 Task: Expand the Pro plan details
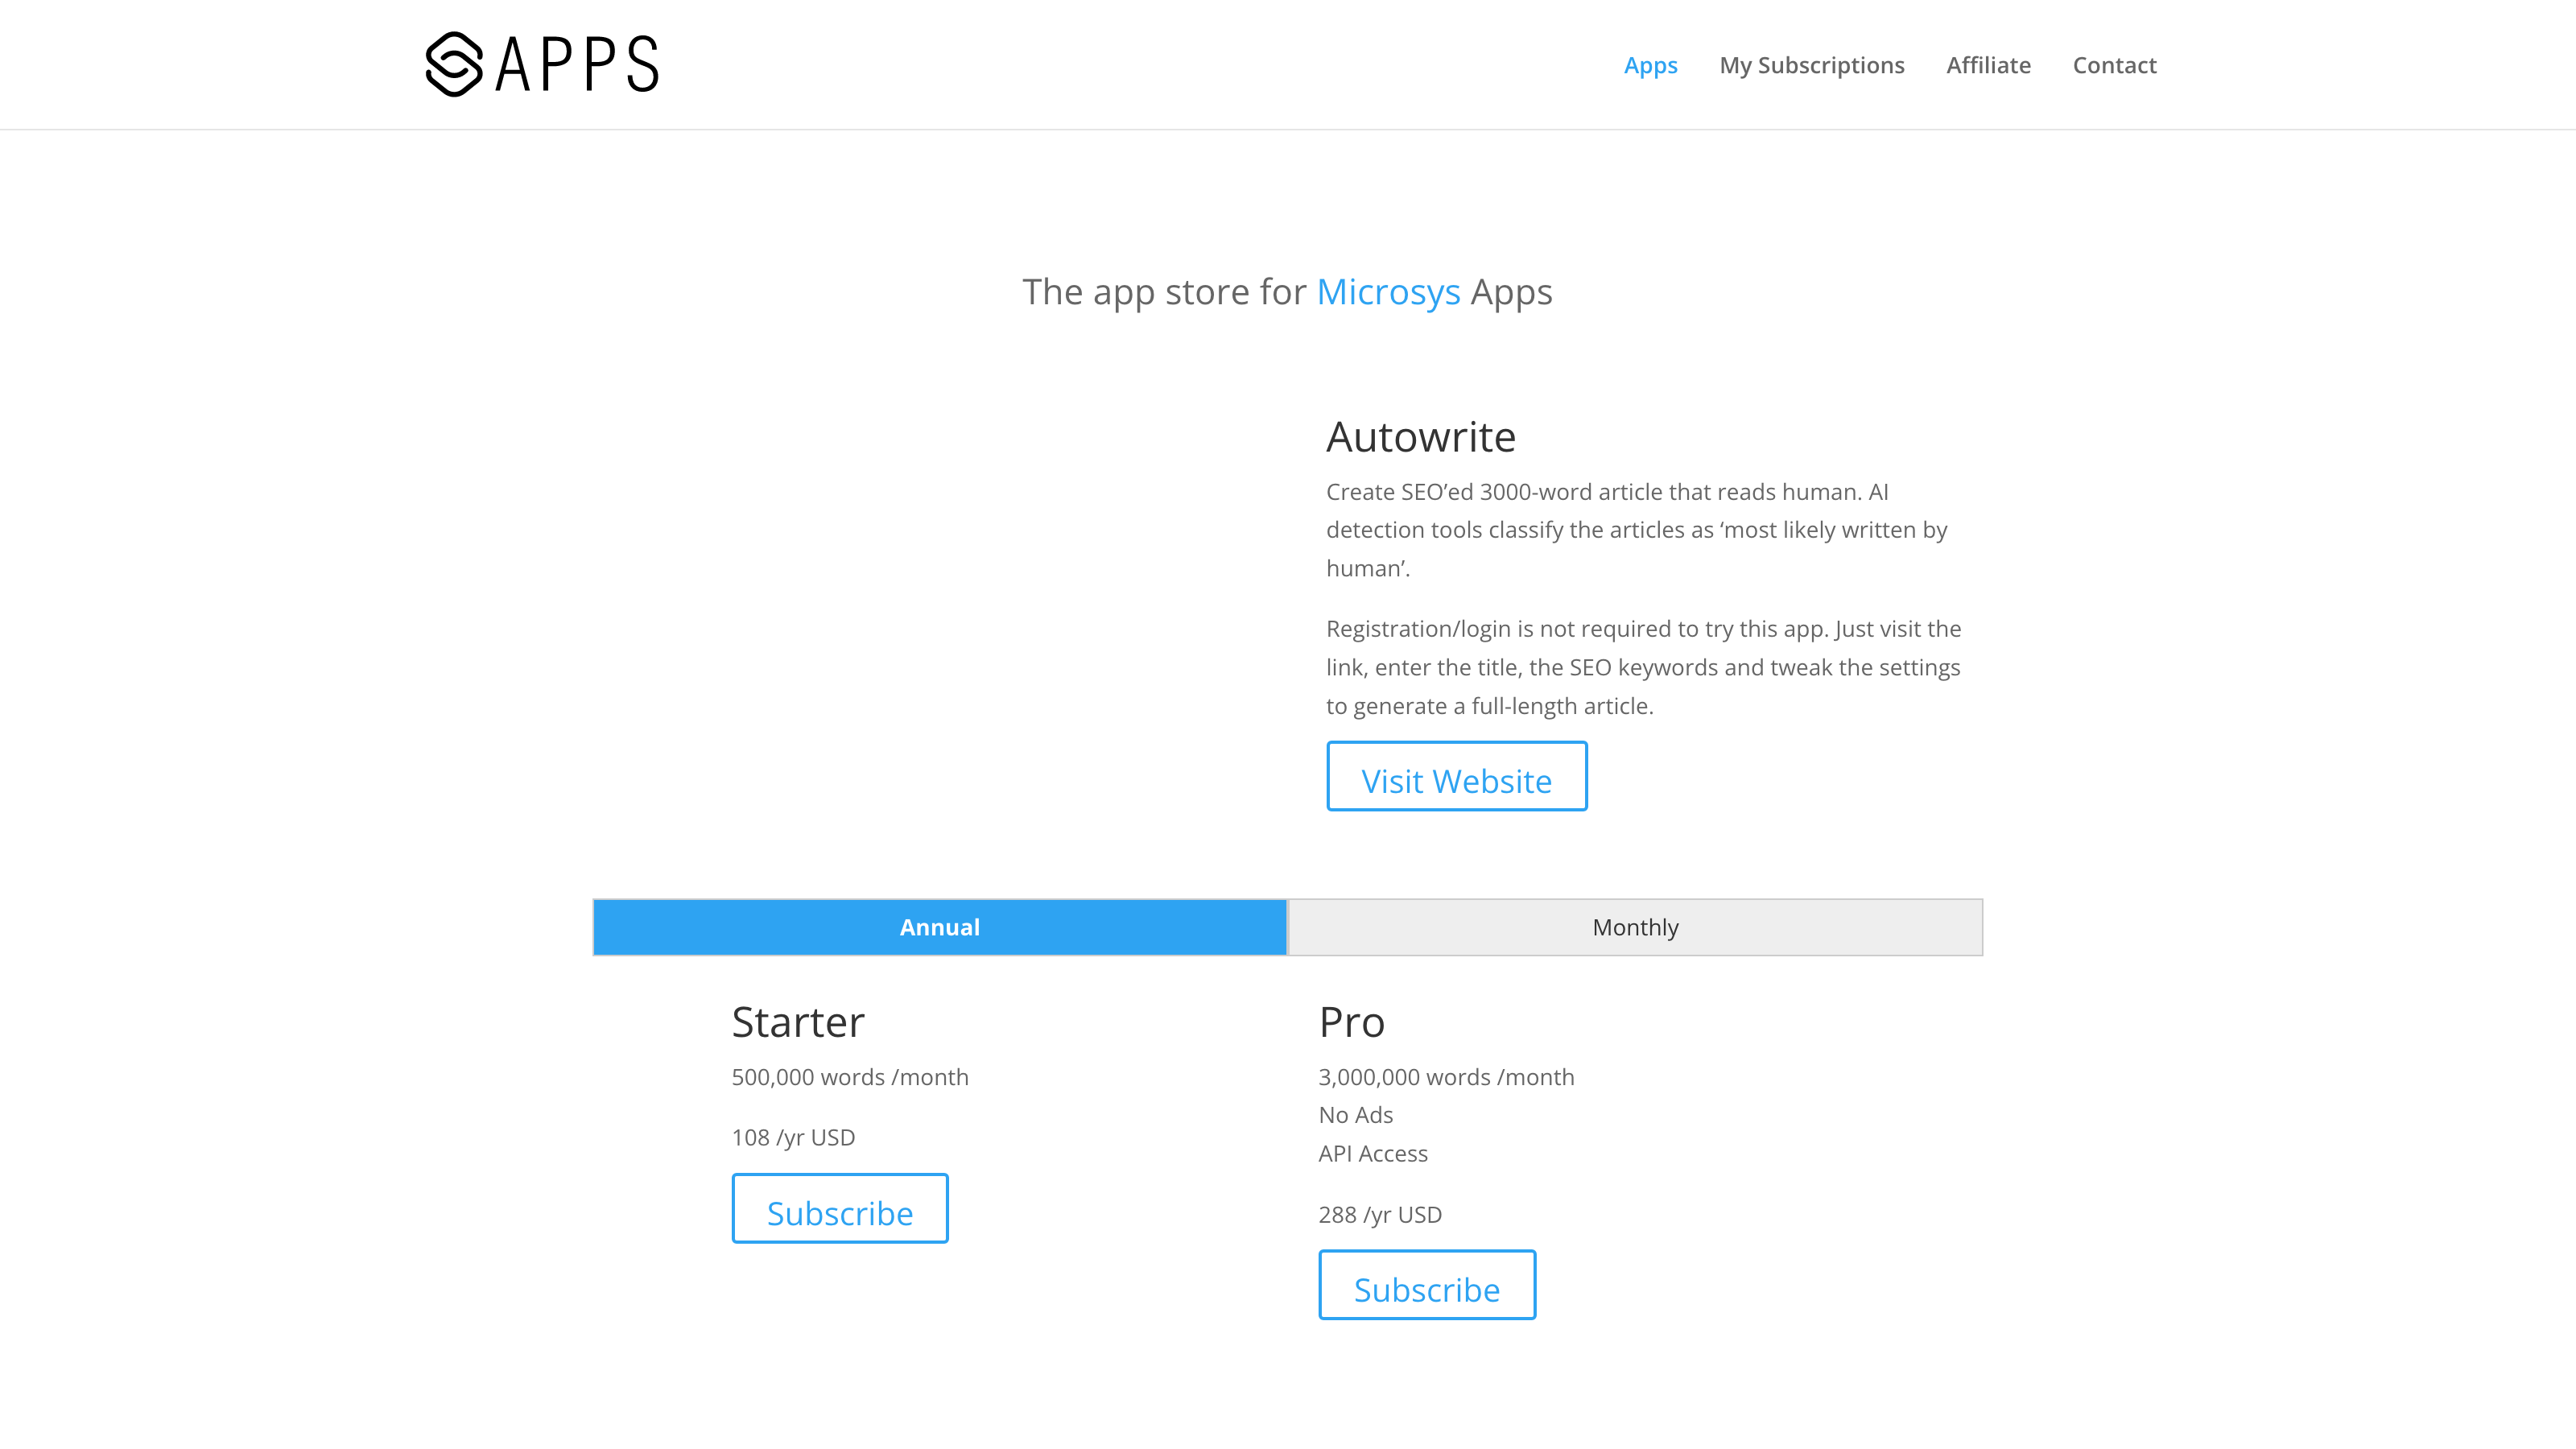coord(1352,1021)
